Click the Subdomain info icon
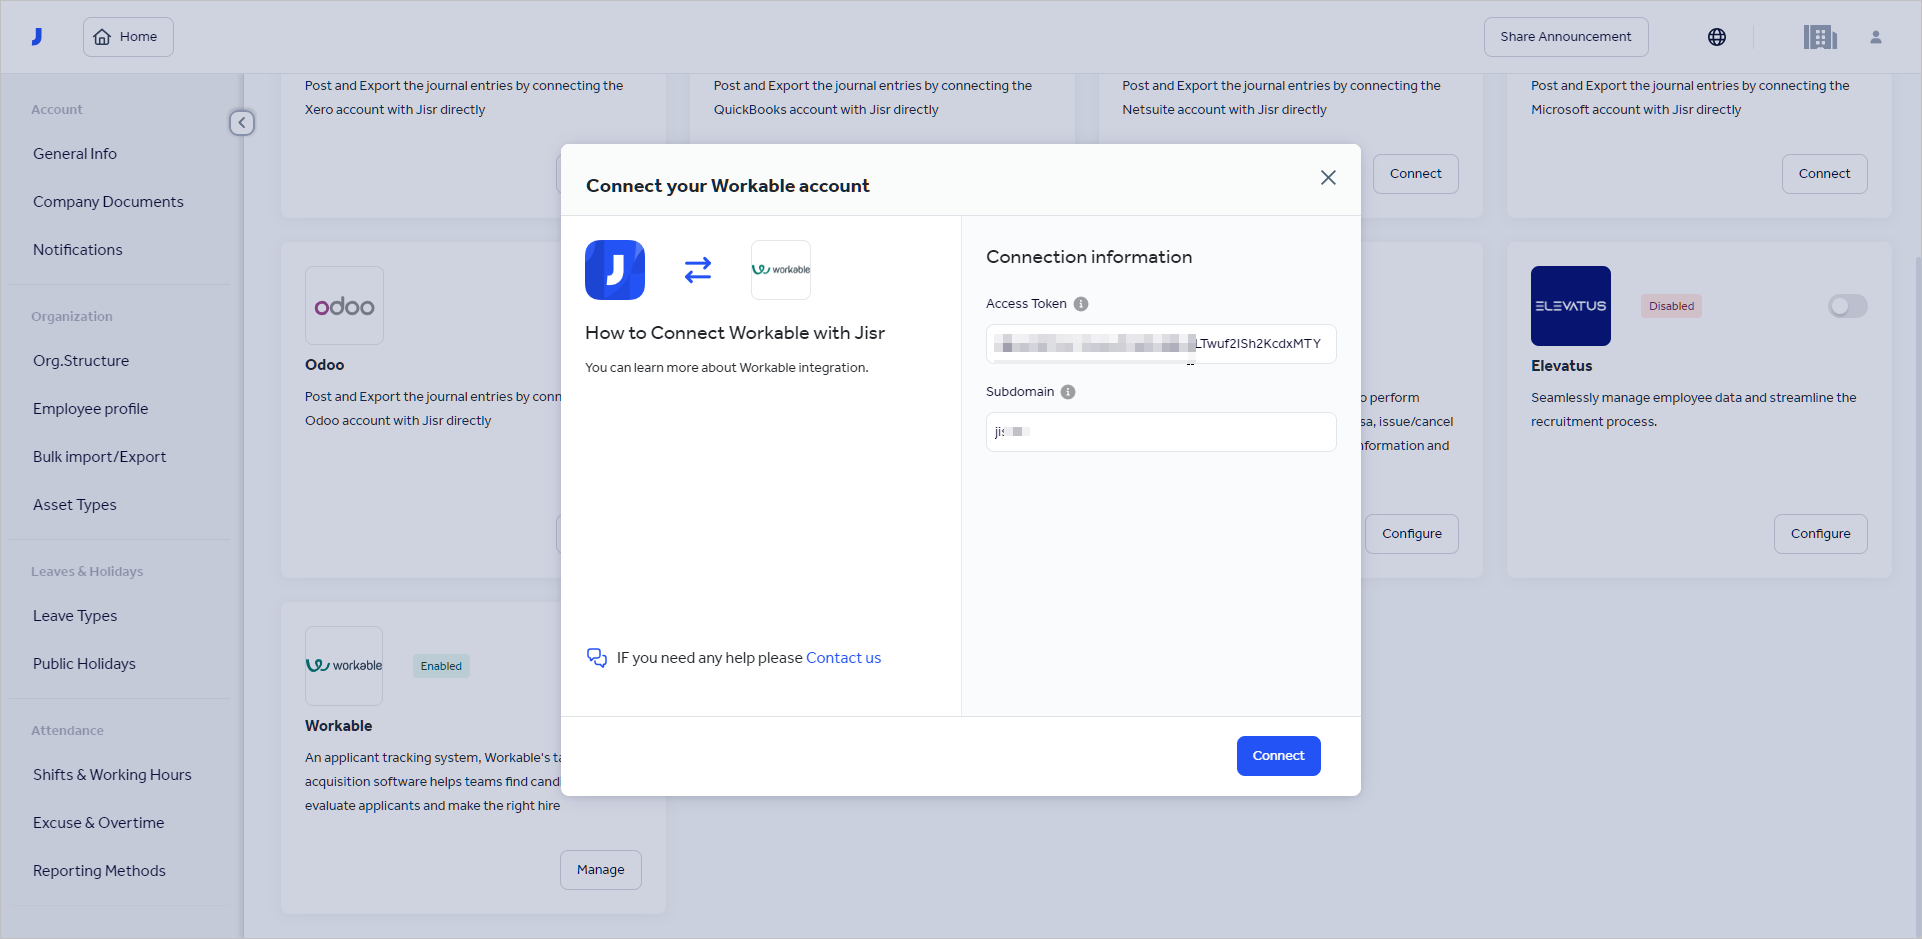 click(x=1067, y=392)
